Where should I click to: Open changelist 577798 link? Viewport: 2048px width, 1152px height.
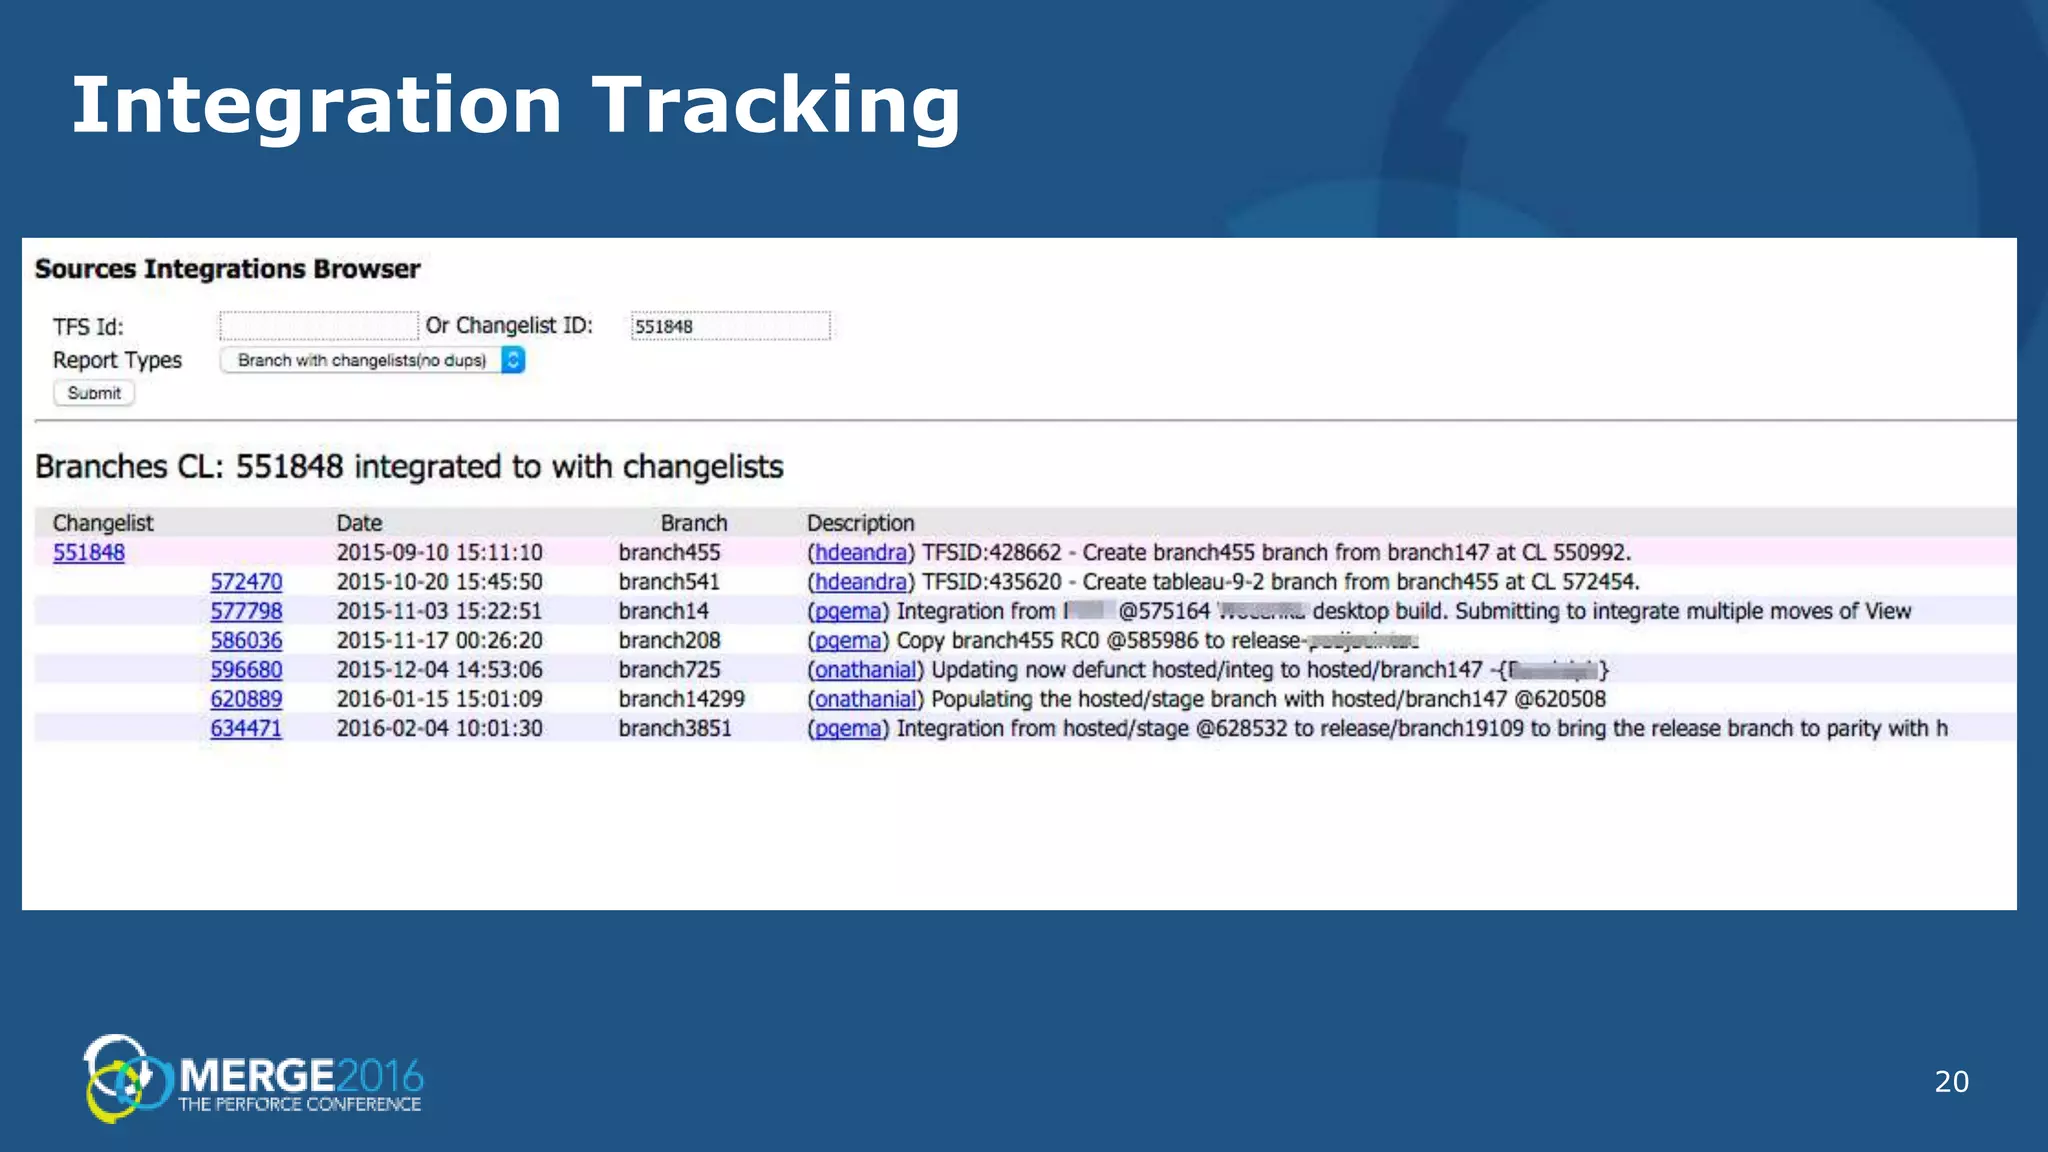246,611
